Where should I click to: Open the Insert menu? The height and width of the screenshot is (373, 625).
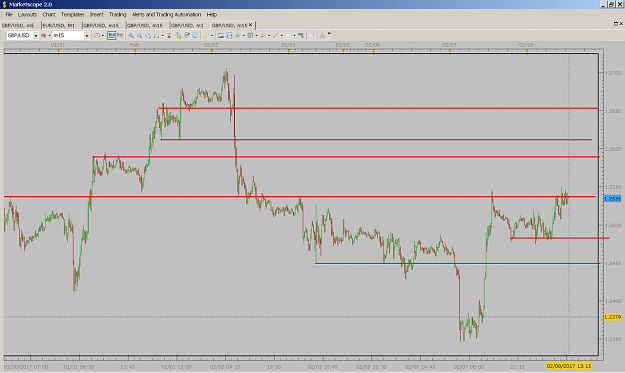click(x=96, y=14)
